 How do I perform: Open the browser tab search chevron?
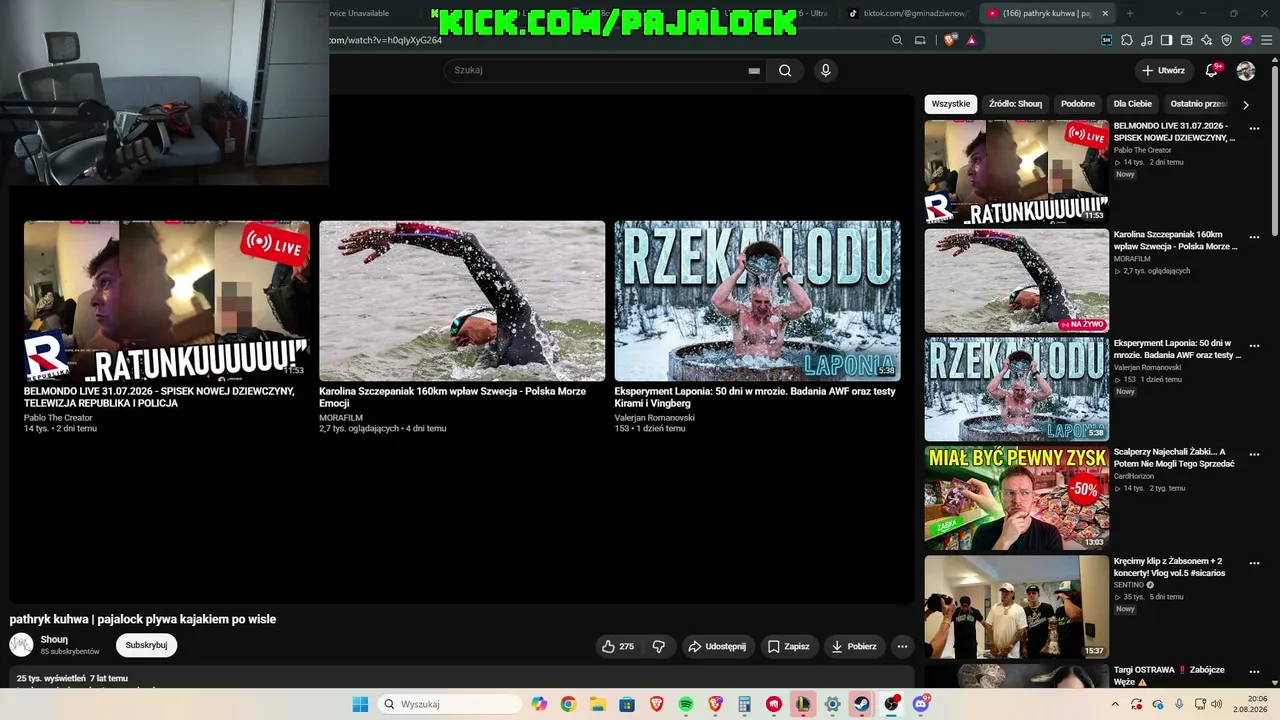(1179, 13)
